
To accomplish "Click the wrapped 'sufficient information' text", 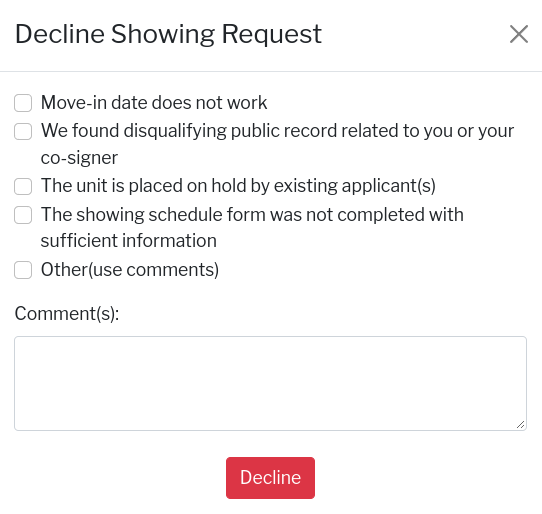I will [x=129, y=241].
